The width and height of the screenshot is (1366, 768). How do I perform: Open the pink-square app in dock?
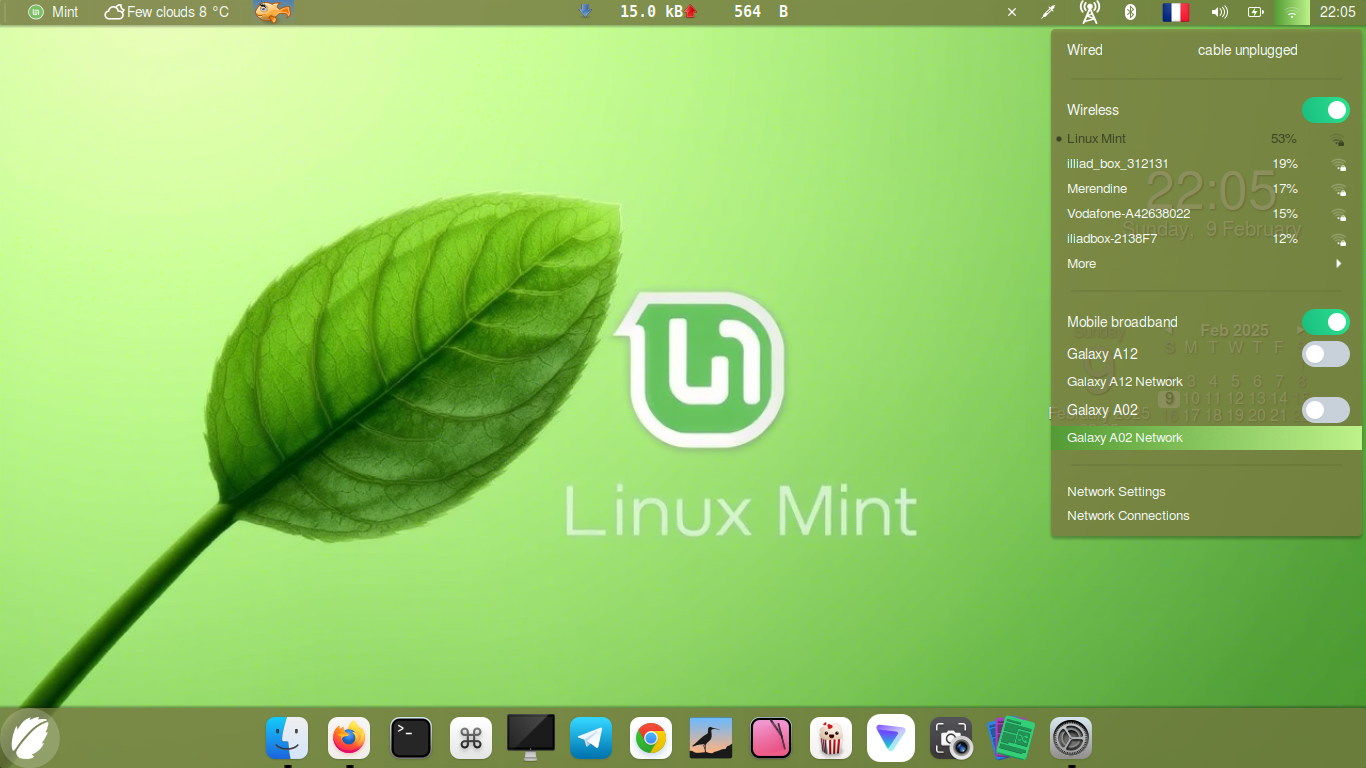tap(771, 739)
